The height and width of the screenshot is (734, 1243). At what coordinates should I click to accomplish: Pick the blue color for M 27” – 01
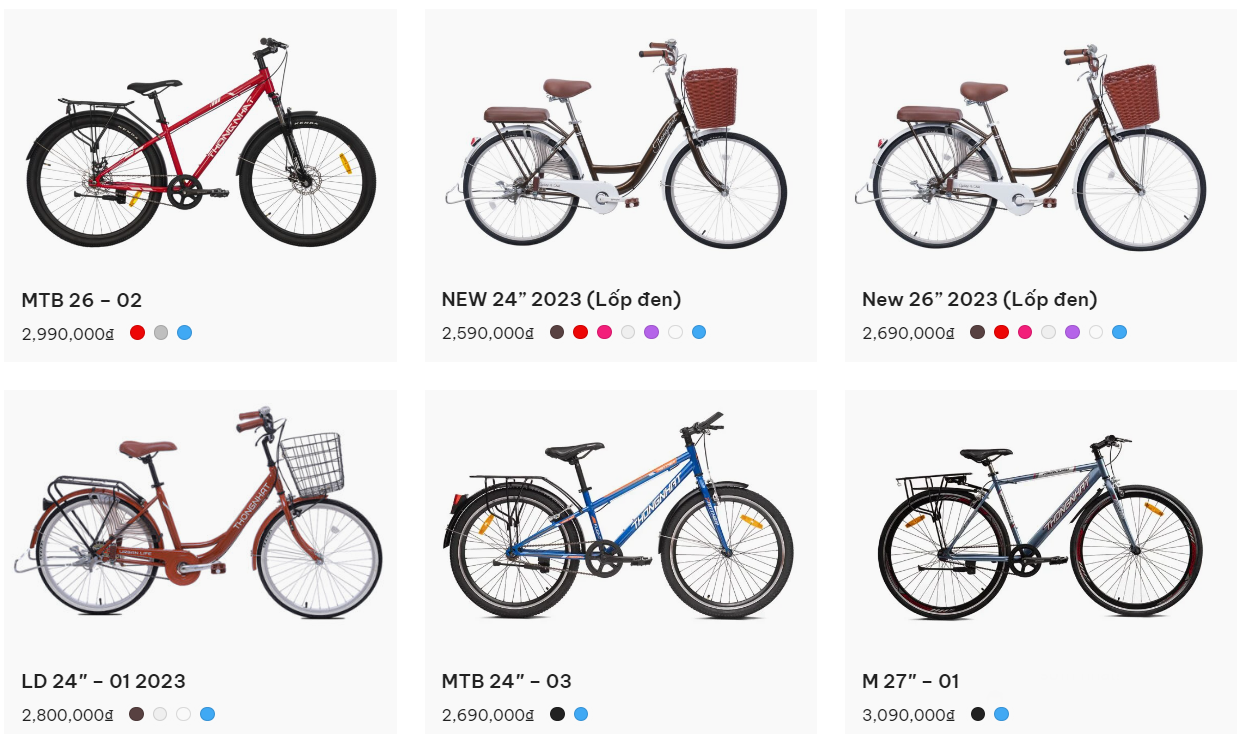pos(1001,714)
